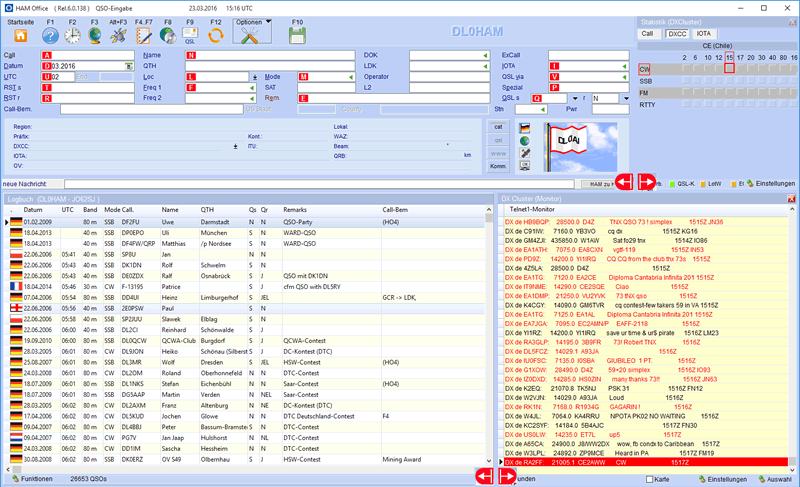This screenshot has height=487, width=800.
Task: Click SSB row 20 m statistic box
Action: (x=751, y=81)
